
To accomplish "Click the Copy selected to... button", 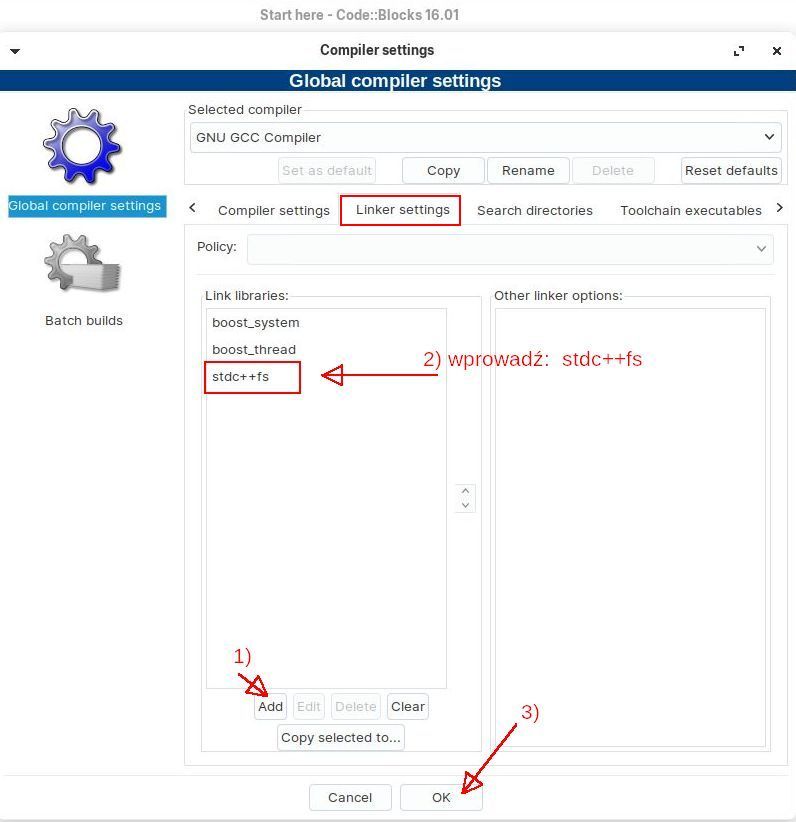I will tap(341, 738).
